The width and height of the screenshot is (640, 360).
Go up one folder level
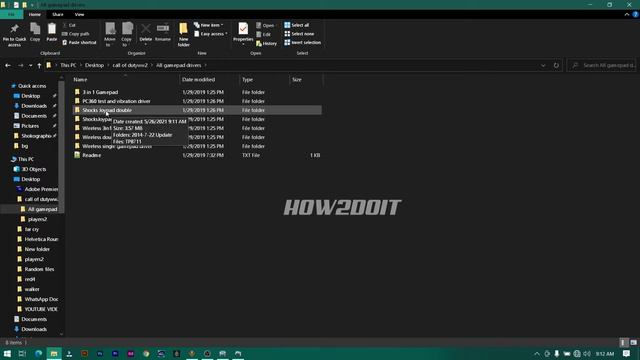tap(39, 65)
